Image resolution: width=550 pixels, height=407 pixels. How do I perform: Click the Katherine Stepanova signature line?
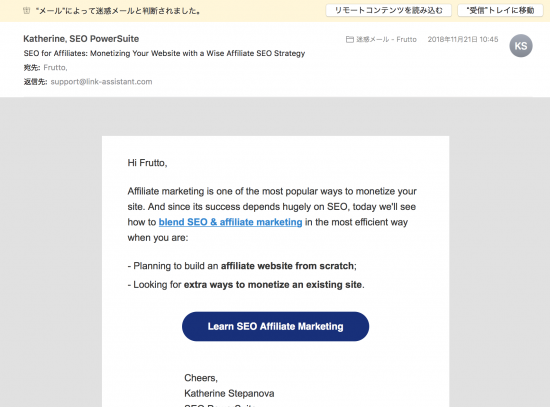[229, 393]
